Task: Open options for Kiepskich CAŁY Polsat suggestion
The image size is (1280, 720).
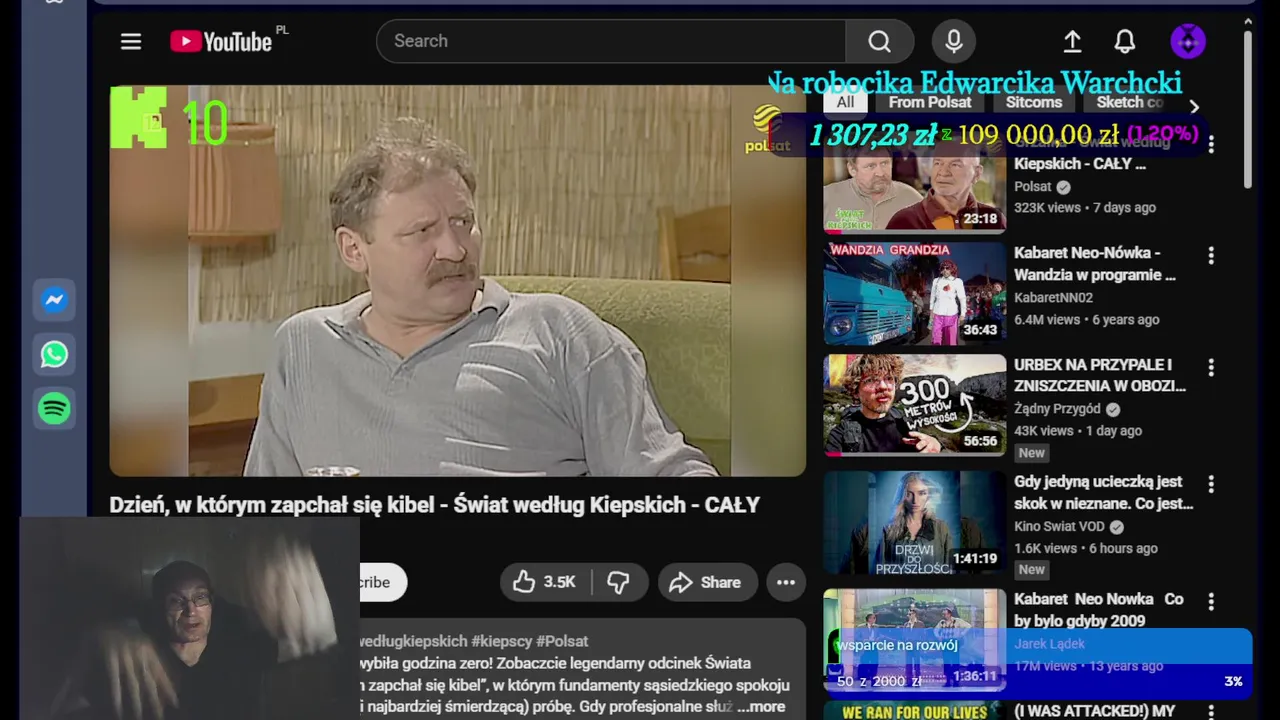Action: click(x=1211, y=144)
